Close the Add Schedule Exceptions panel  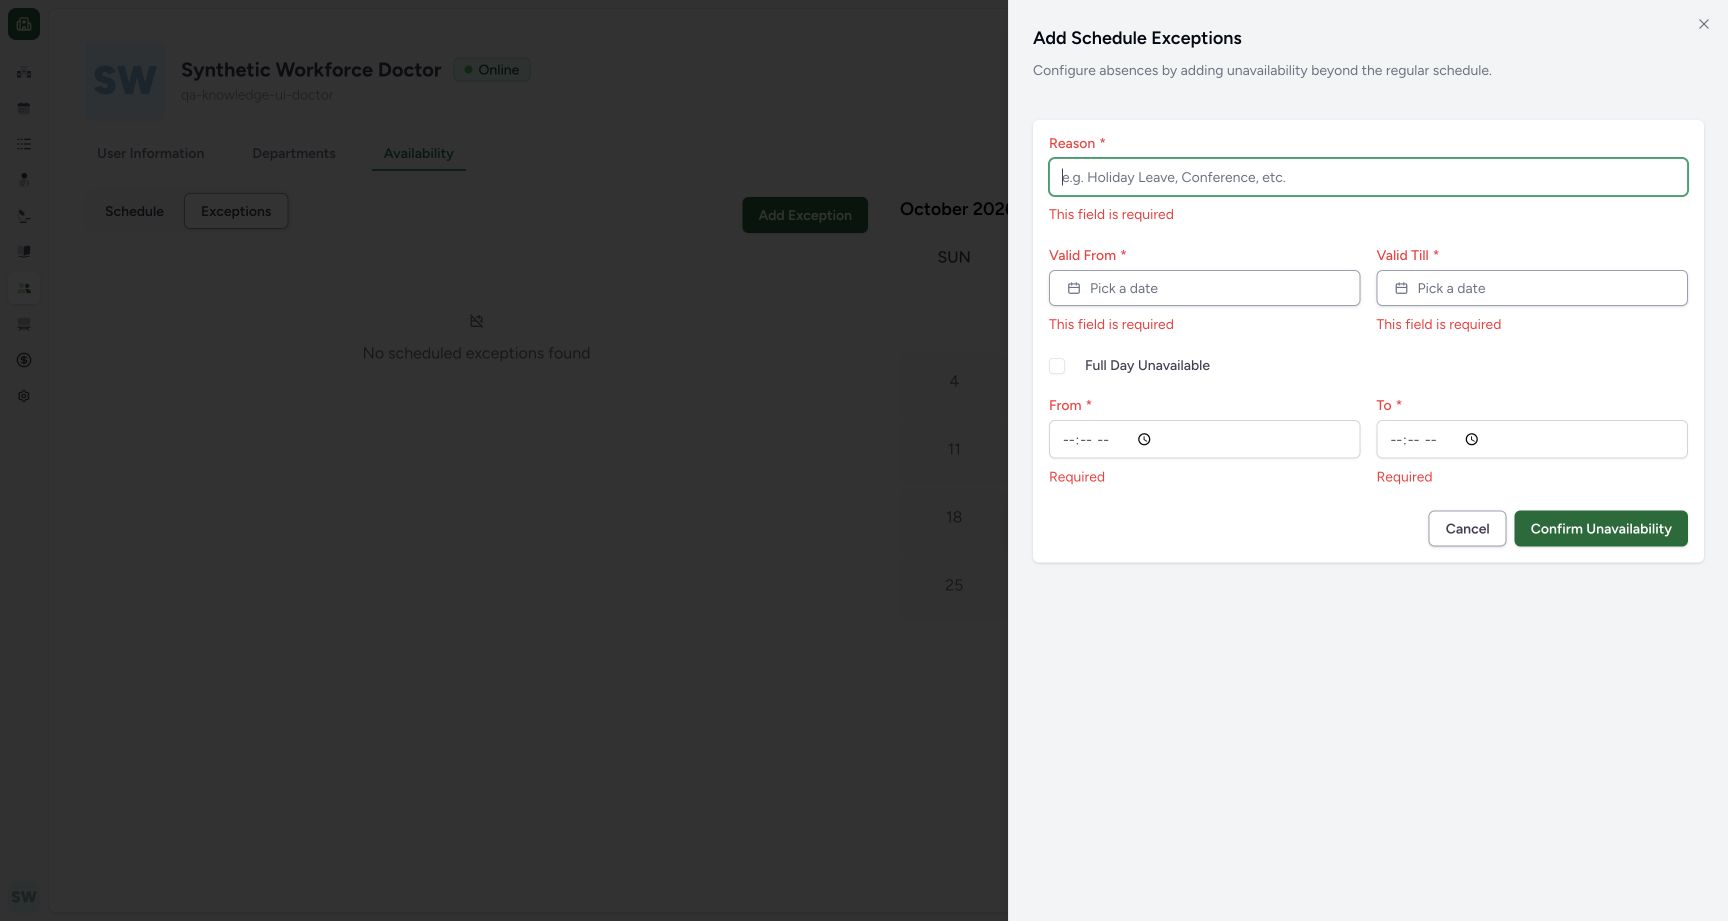click(x=1703, y=24)
